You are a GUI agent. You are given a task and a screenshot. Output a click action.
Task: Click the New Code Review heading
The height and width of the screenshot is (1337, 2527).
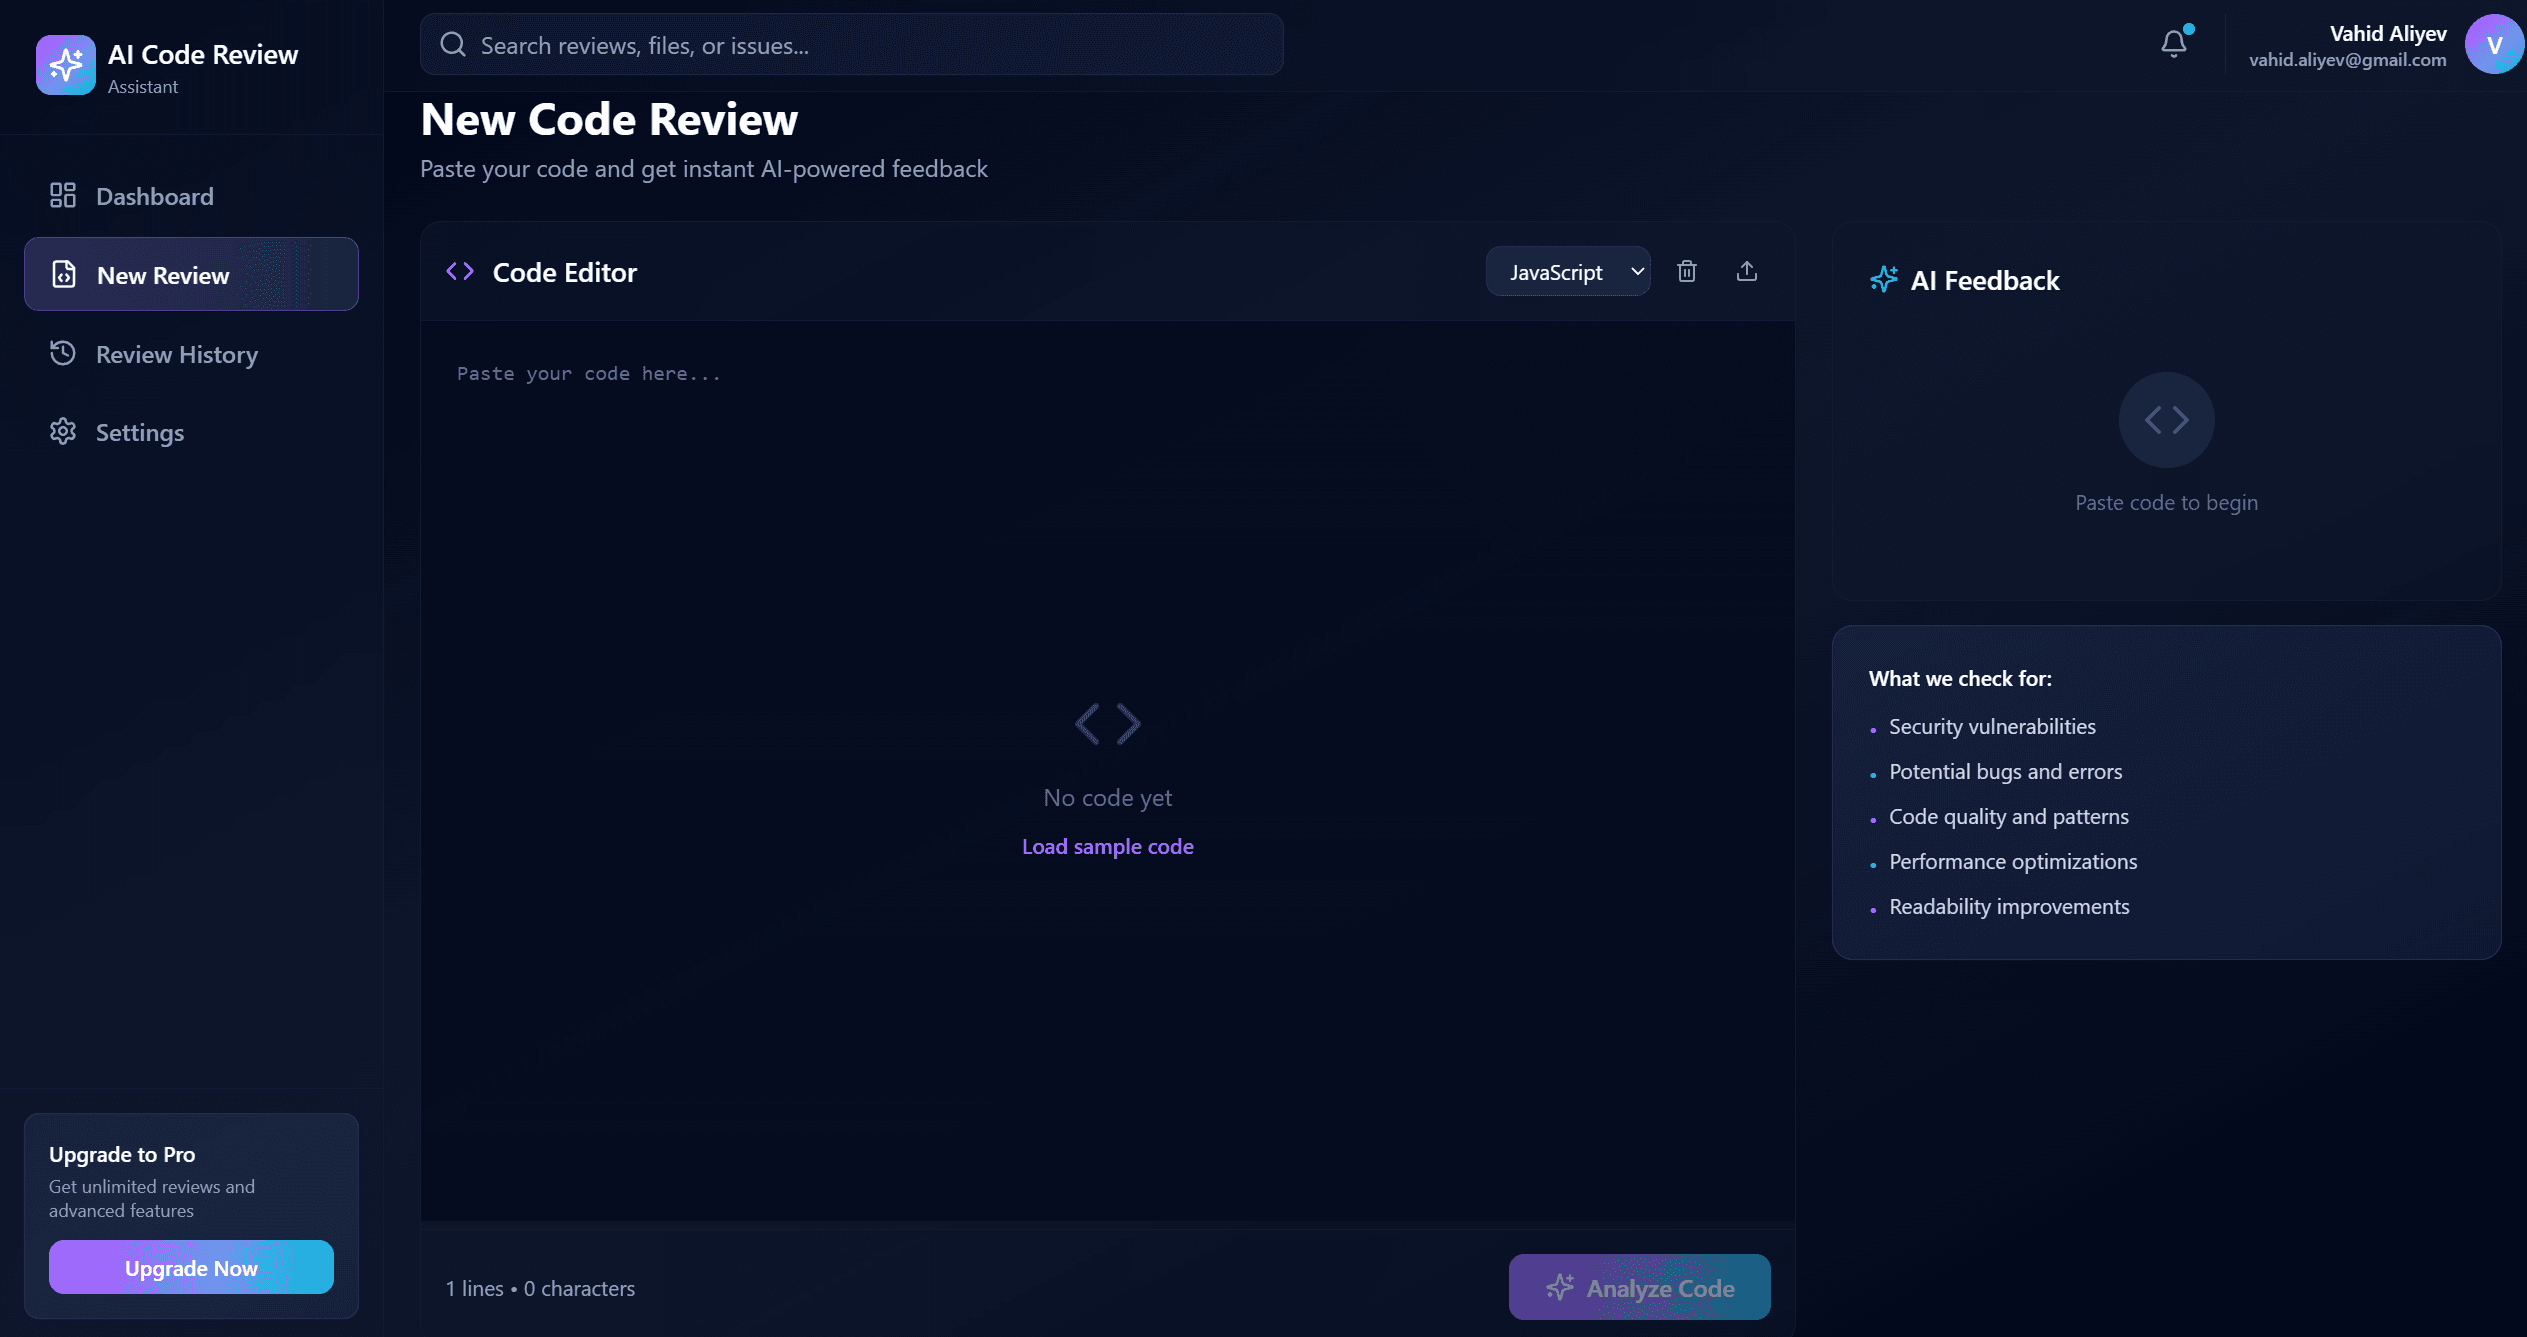pyautogui.click(x=609, y=120)
